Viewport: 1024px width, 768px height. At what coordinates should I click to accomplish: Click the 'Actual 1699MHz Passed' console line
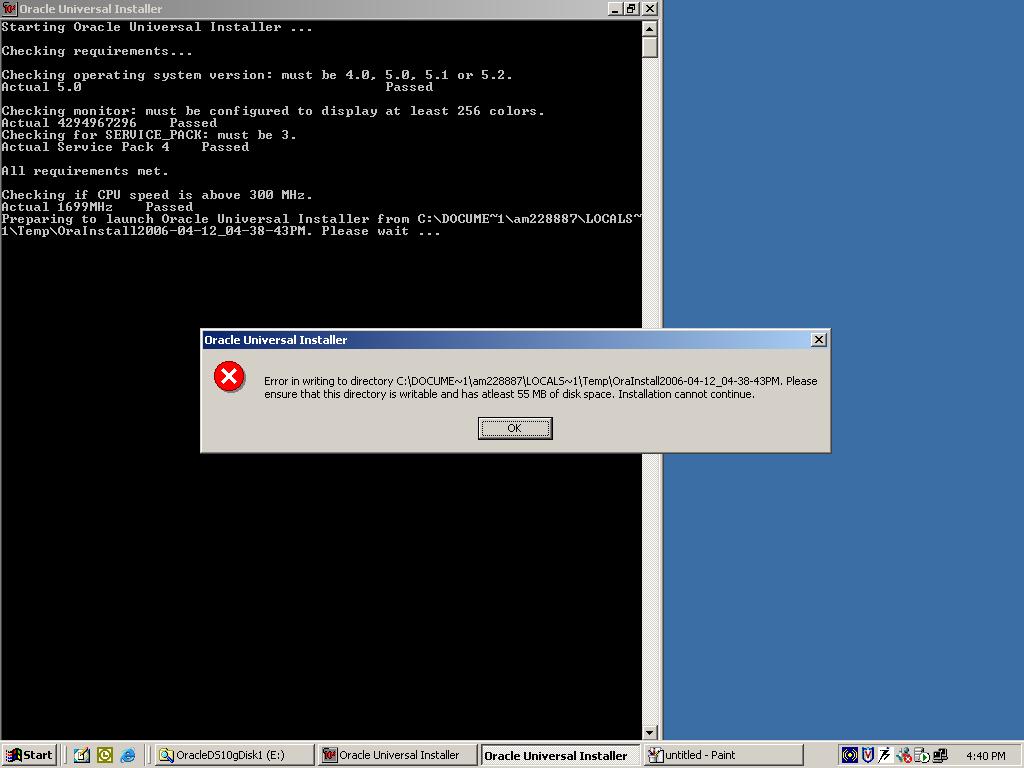point(97,207)
